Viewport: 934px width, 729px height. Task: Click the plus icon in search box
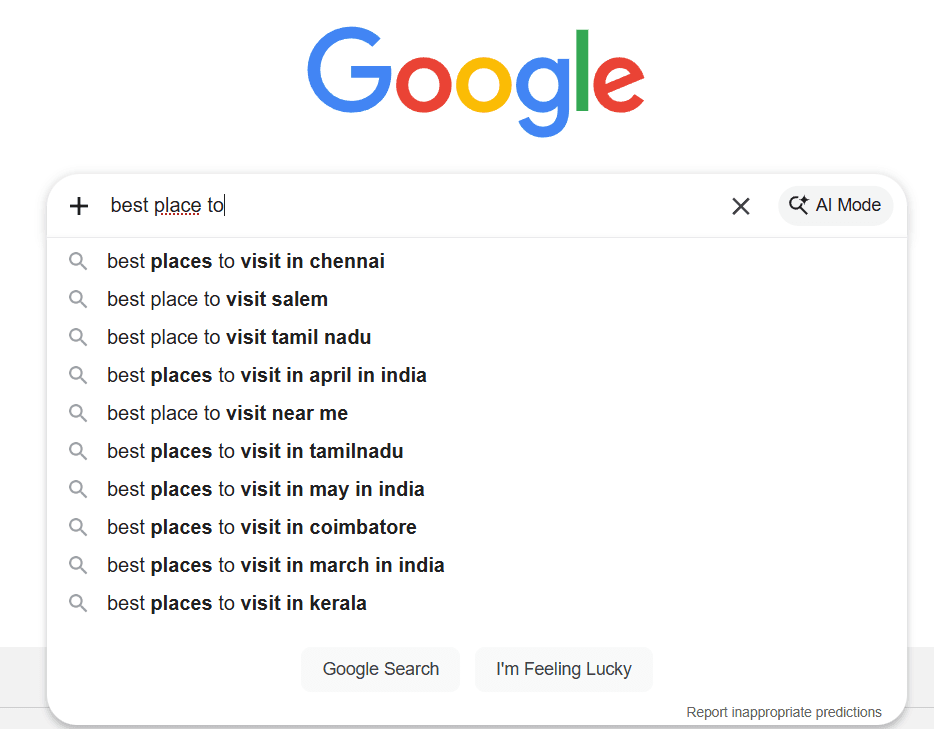(x=79, y=206)
